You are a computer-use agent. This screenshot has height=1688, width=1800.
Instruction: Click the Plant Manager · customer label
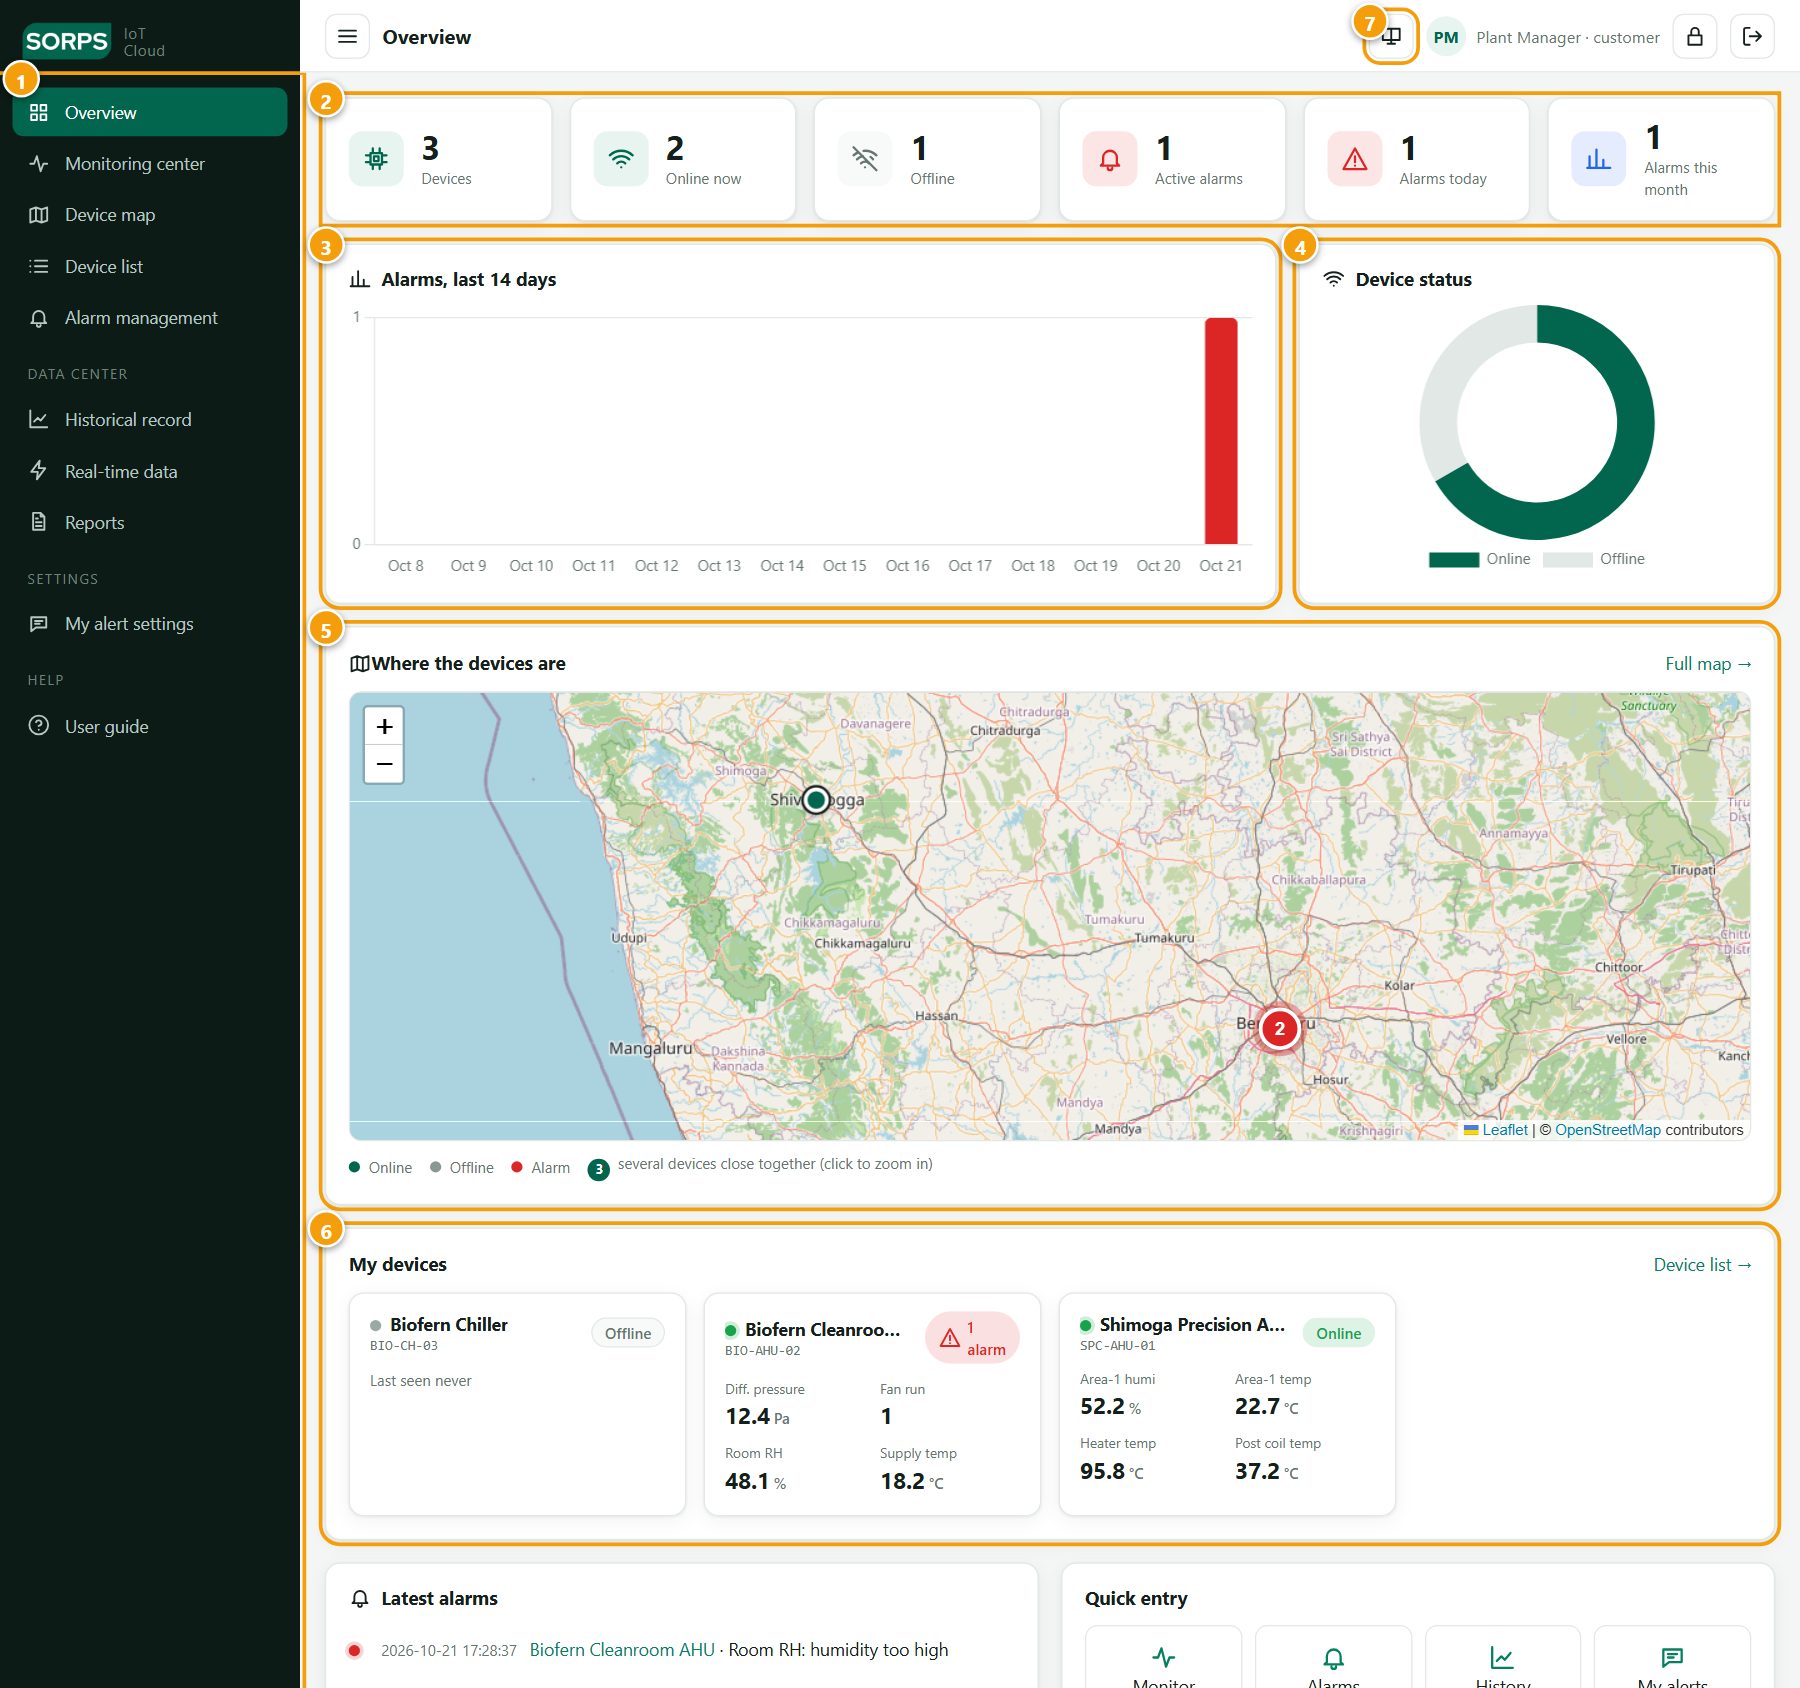[1567, 38]
